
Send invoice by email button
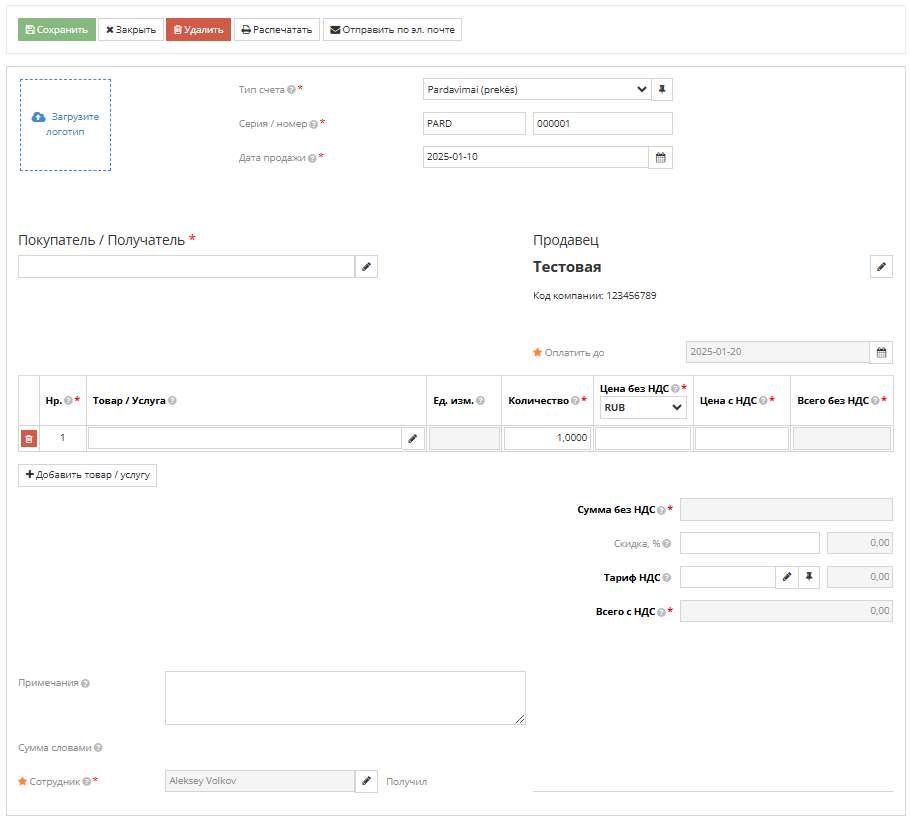pos(392,30)
